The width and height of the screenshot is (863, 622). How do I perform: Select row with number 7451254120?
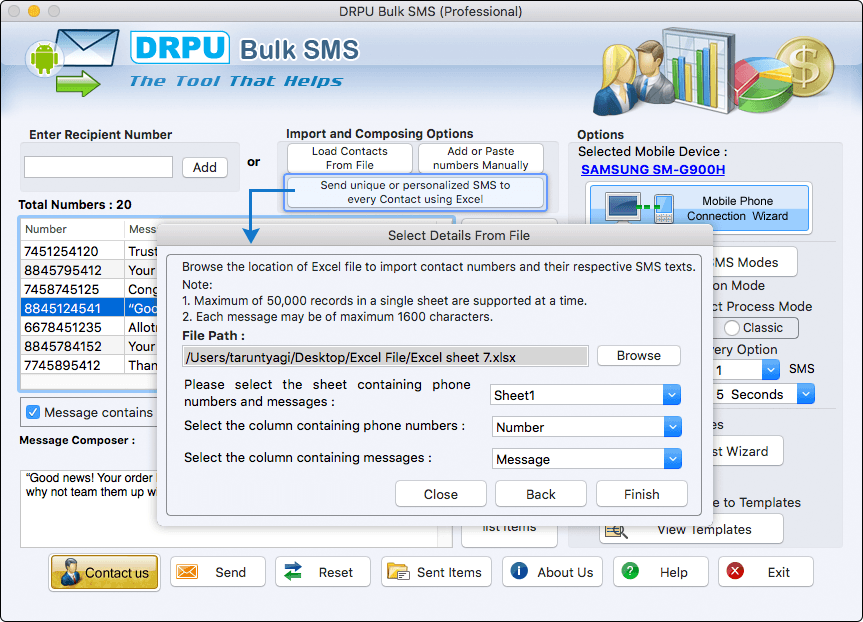tap(89, 251)
